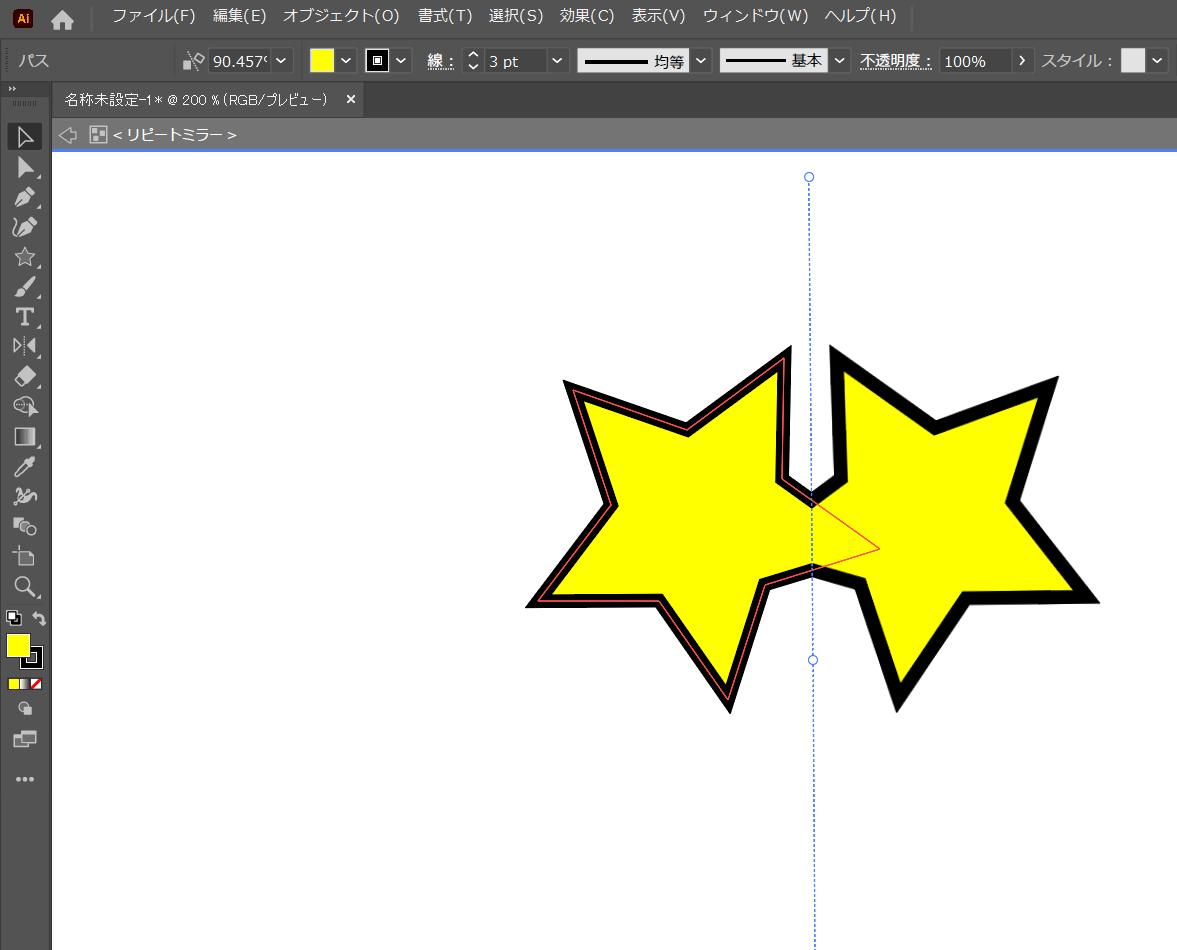The image size is (1177, 950).
Task: Choose the Star shape tool
Action: pyautogui.click(x=25, y=257)
